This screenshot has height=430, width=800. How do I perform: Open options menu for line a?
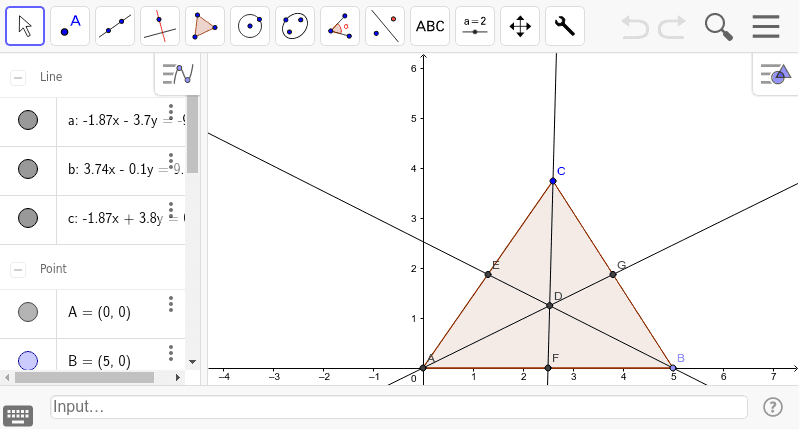(x=171, y=112)
